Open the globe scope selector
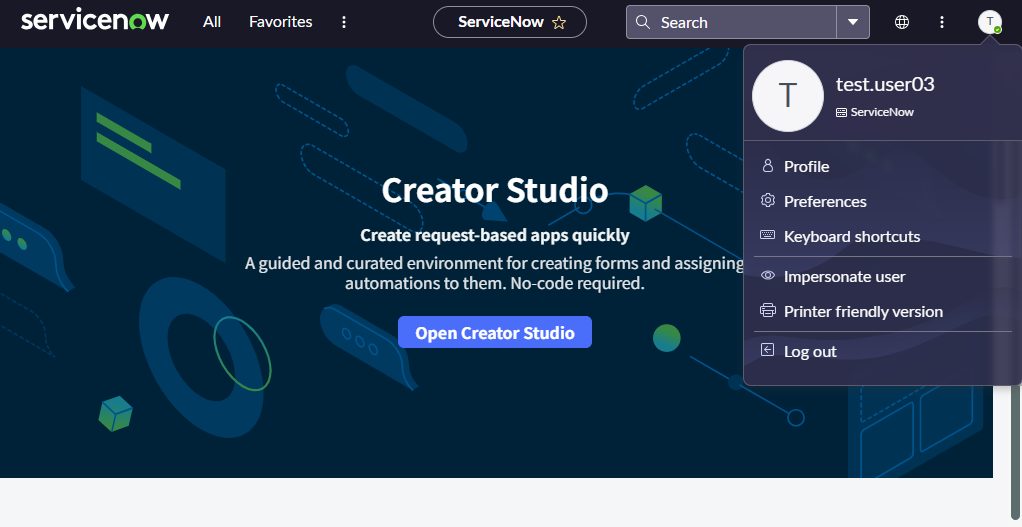The image size is (1022, 527). pyautogui.click(x=901, y=22)
